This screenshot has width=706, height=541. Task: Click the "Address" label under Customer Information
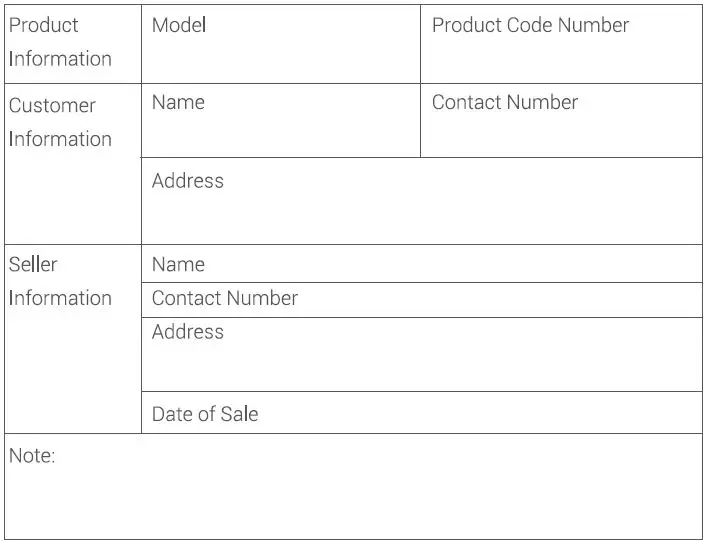tap(188, 181)
